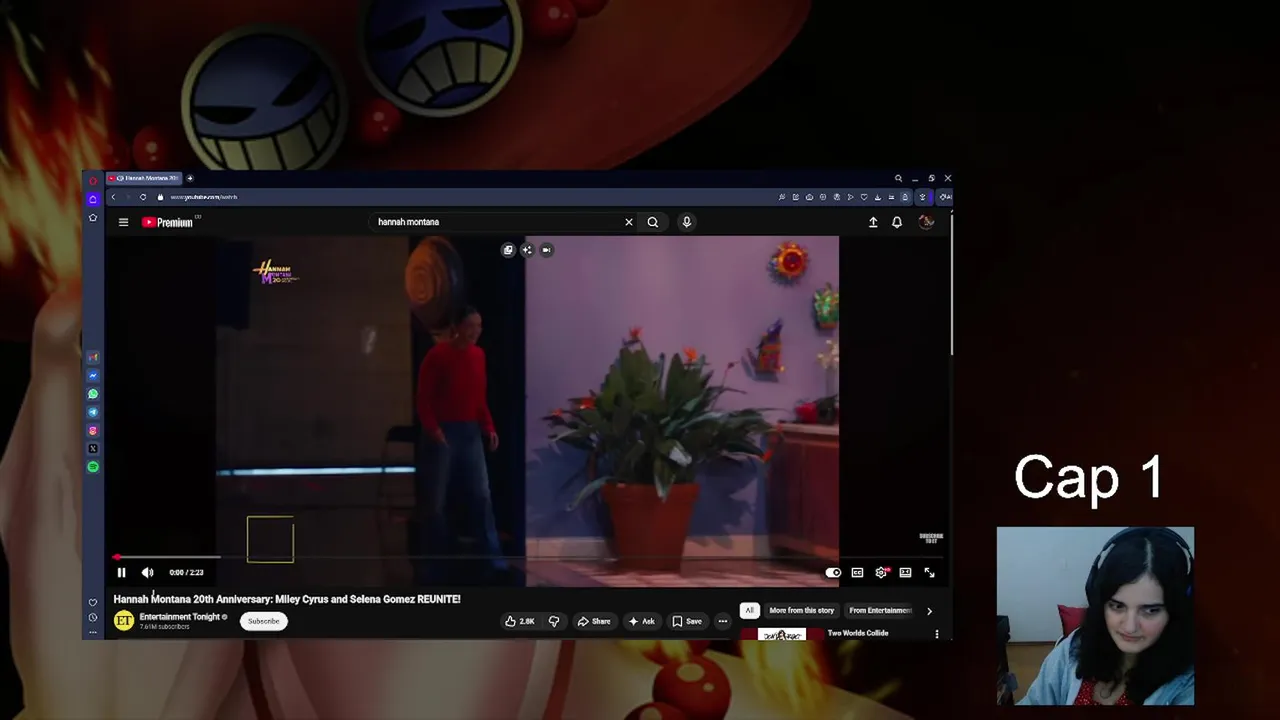Run search with magnifier button
The height and width of the screenshot is (720, 1280).
pyautogui.click(x=653, y=222)
